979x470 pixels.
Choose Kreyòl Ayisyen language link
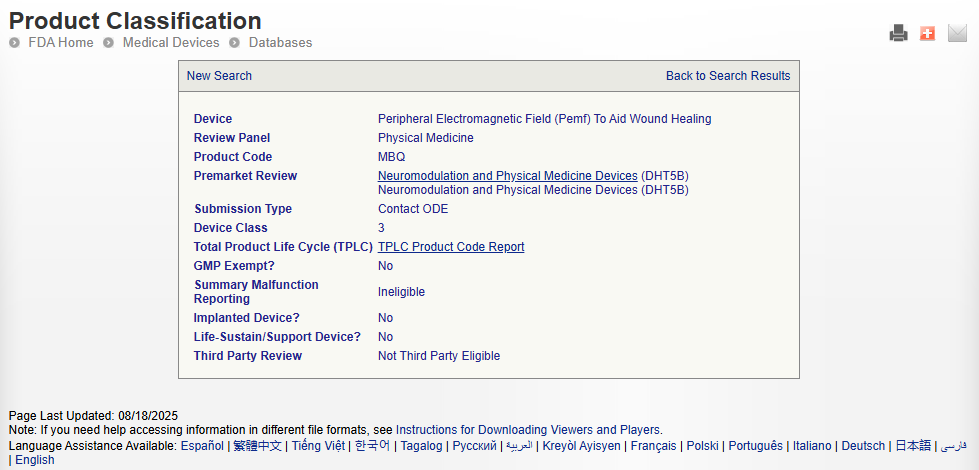[581, 446]
